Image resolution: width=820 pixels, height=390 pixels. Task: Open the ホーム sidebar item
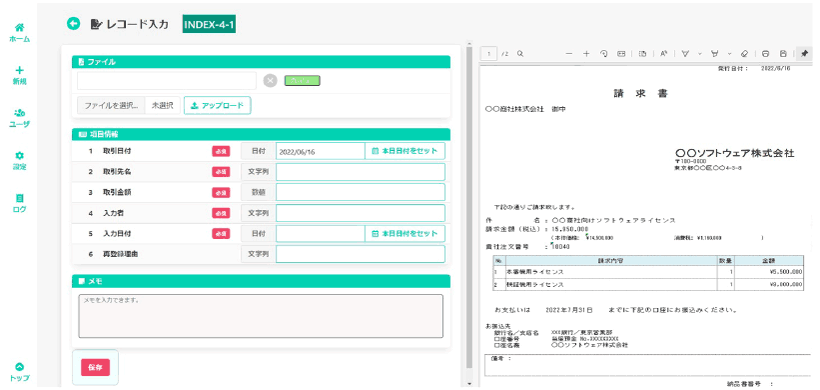[x=19, y=32]
